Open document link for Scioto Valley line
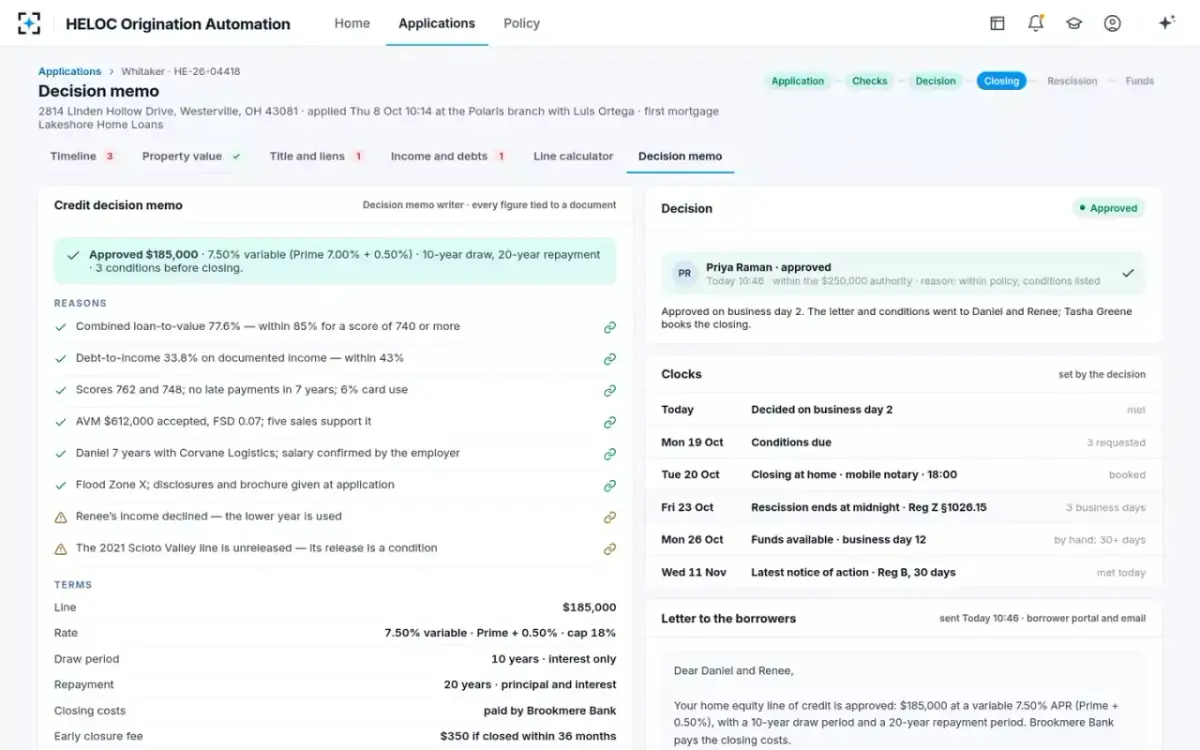Screen dimensions: 1200x750 pos(609,549)
